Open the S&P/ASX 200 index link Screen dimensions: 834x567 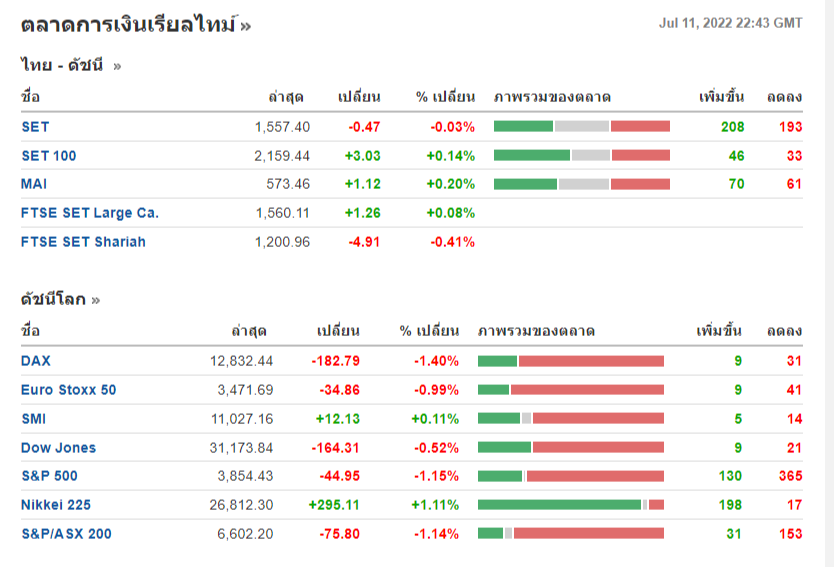[66, 534]
